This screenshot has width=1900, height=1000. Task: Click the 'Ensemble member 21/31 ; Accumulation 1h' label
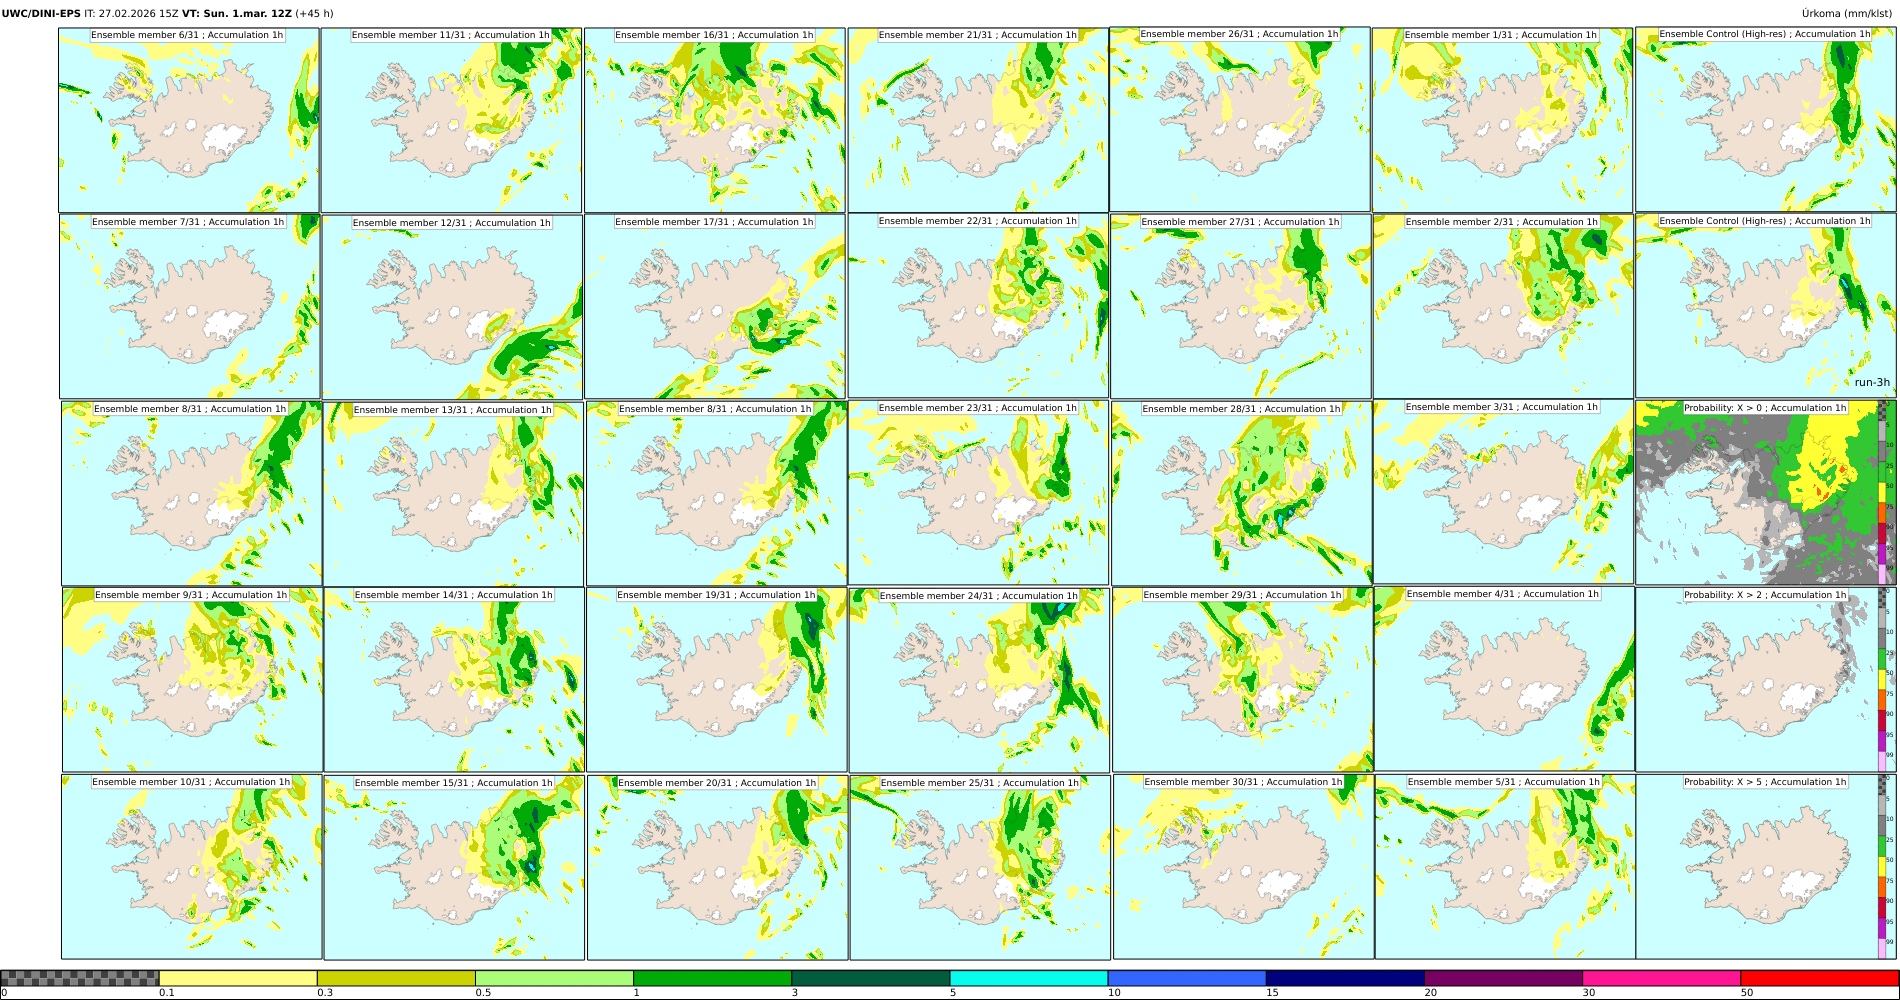tap(977, 35)
